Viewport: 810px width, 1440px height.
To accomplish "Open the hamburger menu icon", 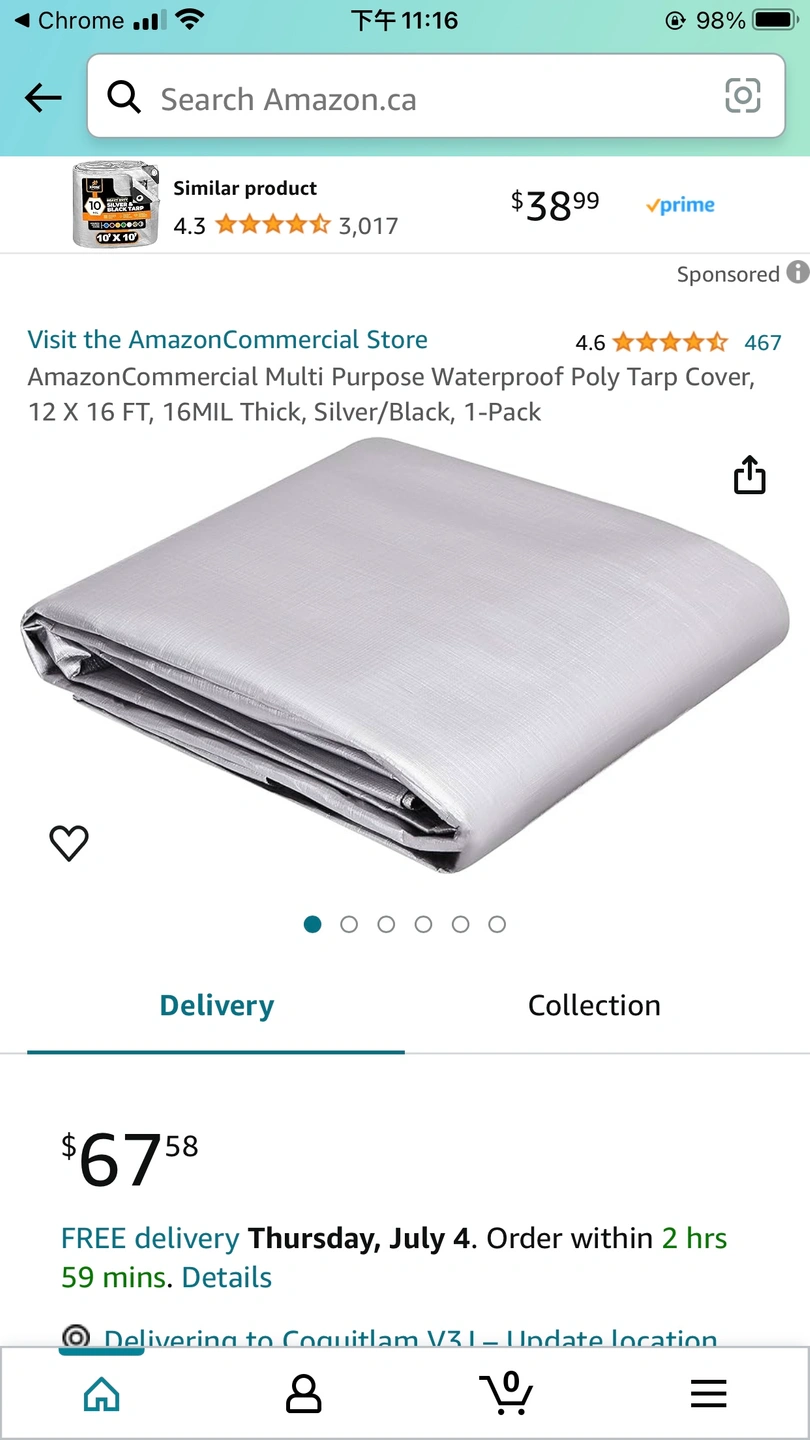I will click(x=708, y=1394).
